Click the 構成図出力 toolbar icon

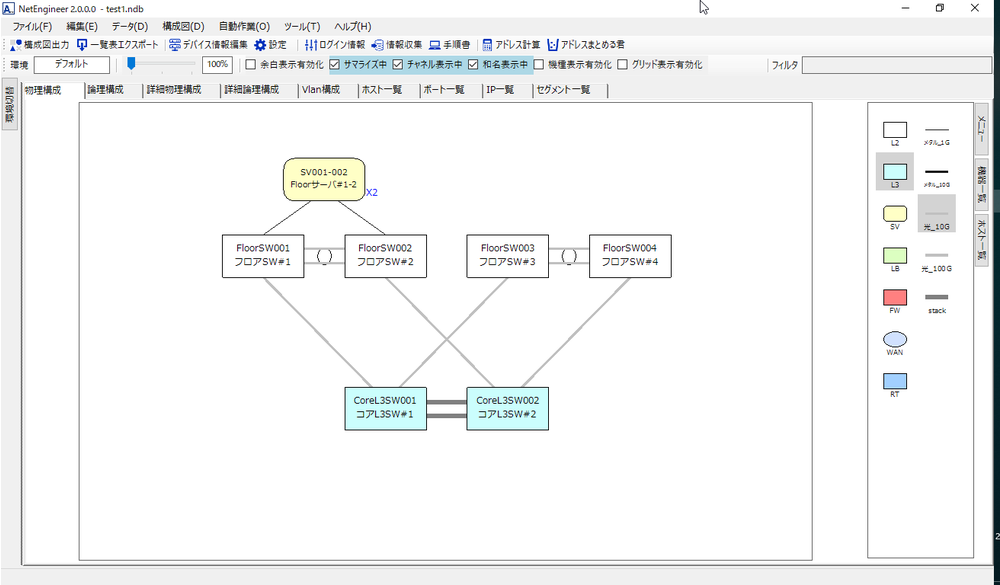[x=16, y=45]
